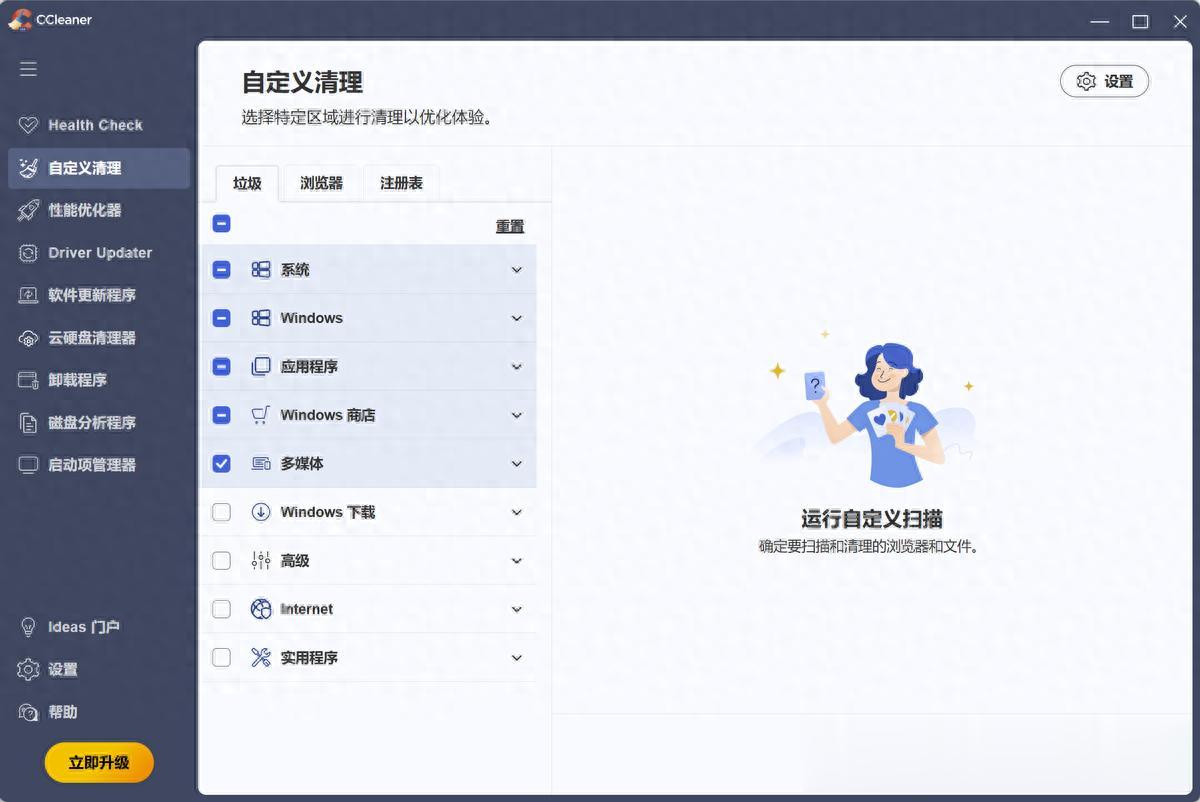Screen dimensions: 1200x802
Task: Click the 多媒体 category icon
Action: click(x=261, y=463)
